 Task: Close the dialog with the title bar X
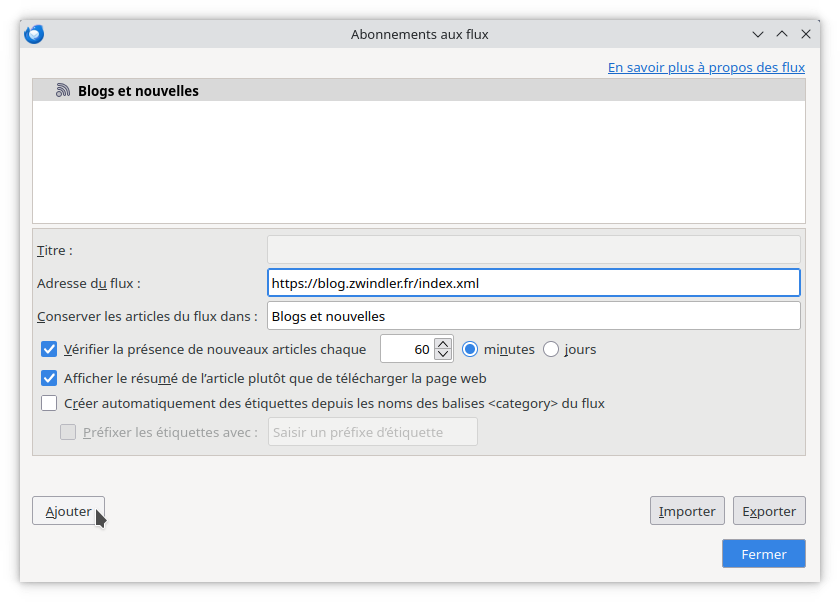tap(805, 34)
